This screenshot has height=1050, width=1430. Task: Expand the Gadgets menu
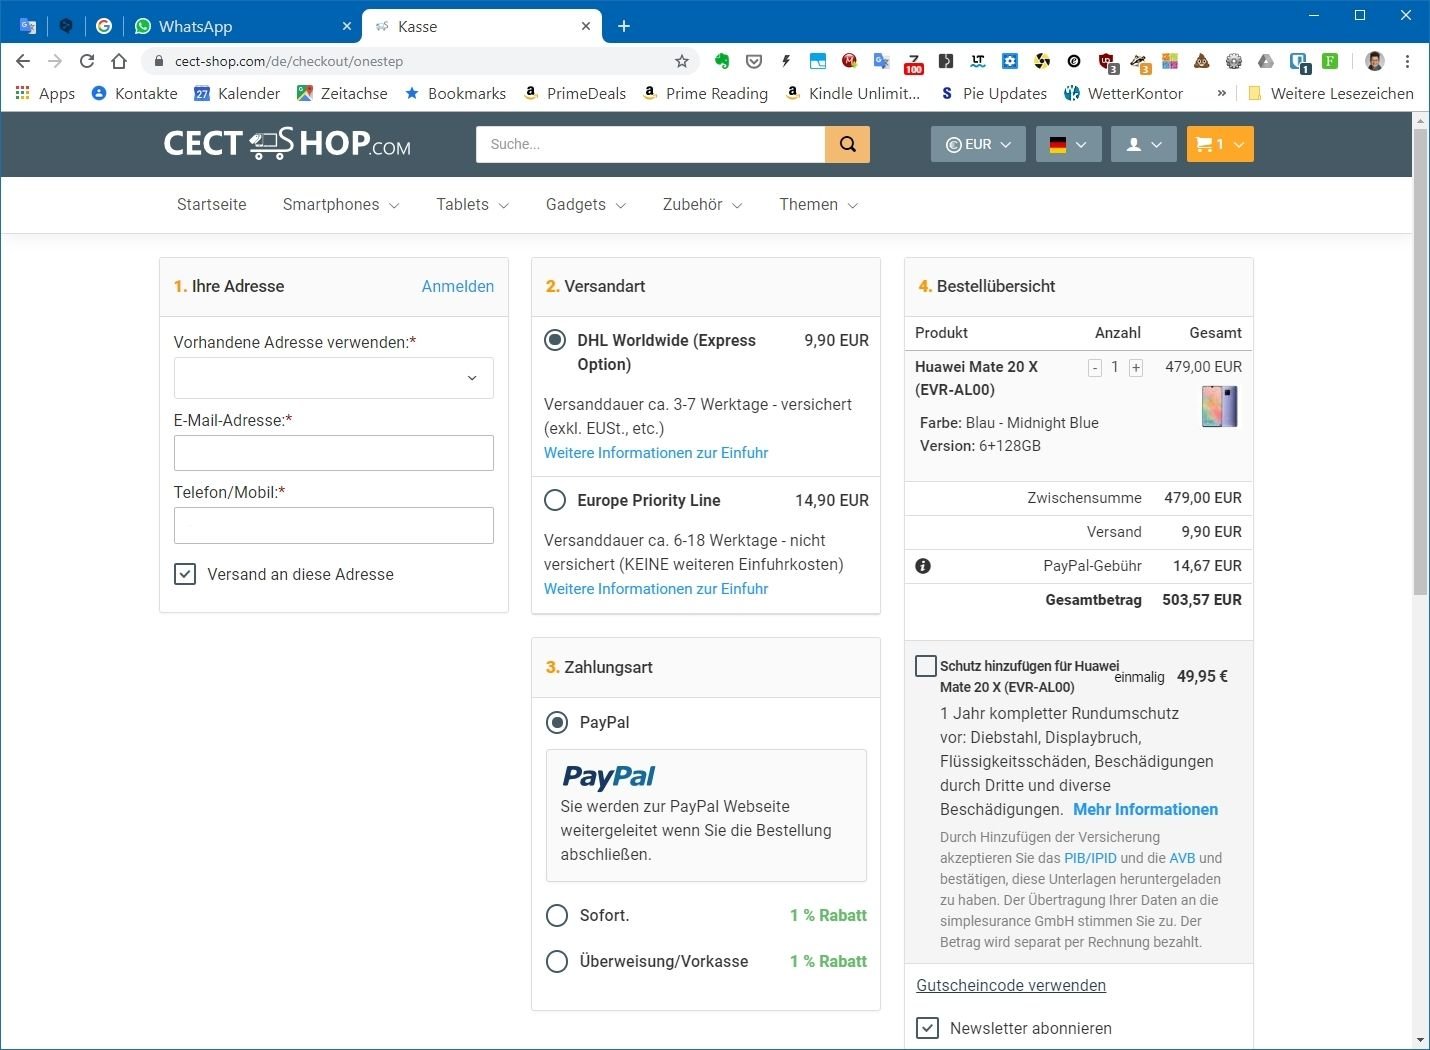coord(586,205)
